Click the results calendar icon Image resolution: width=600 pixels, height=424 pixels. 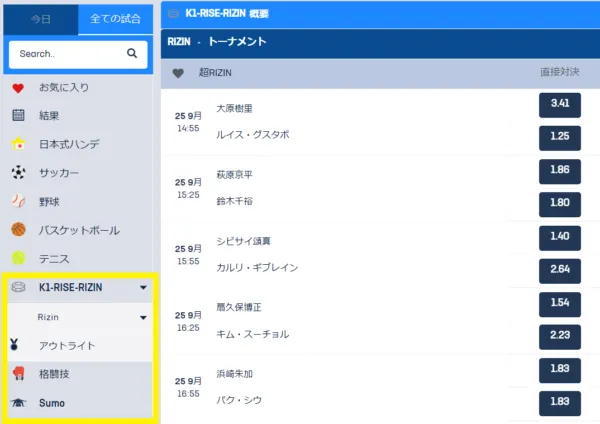coord(18,115)
